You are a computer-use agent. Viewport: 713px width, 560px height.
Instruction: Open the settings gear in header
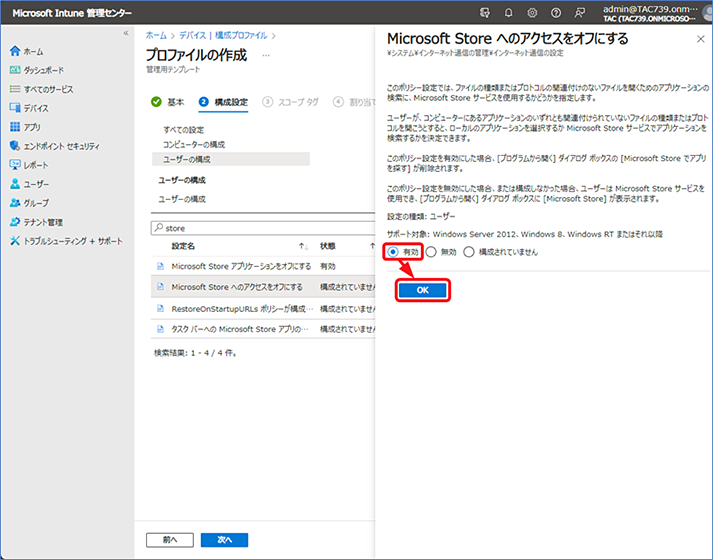pyautogui.click(x=532, y=13)
